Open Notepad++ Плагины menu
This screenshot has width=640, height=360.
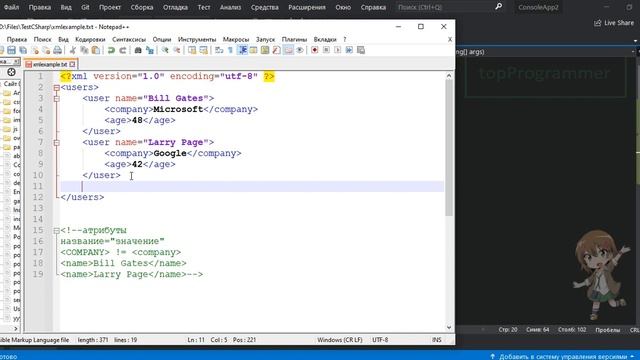pos(294,40)
